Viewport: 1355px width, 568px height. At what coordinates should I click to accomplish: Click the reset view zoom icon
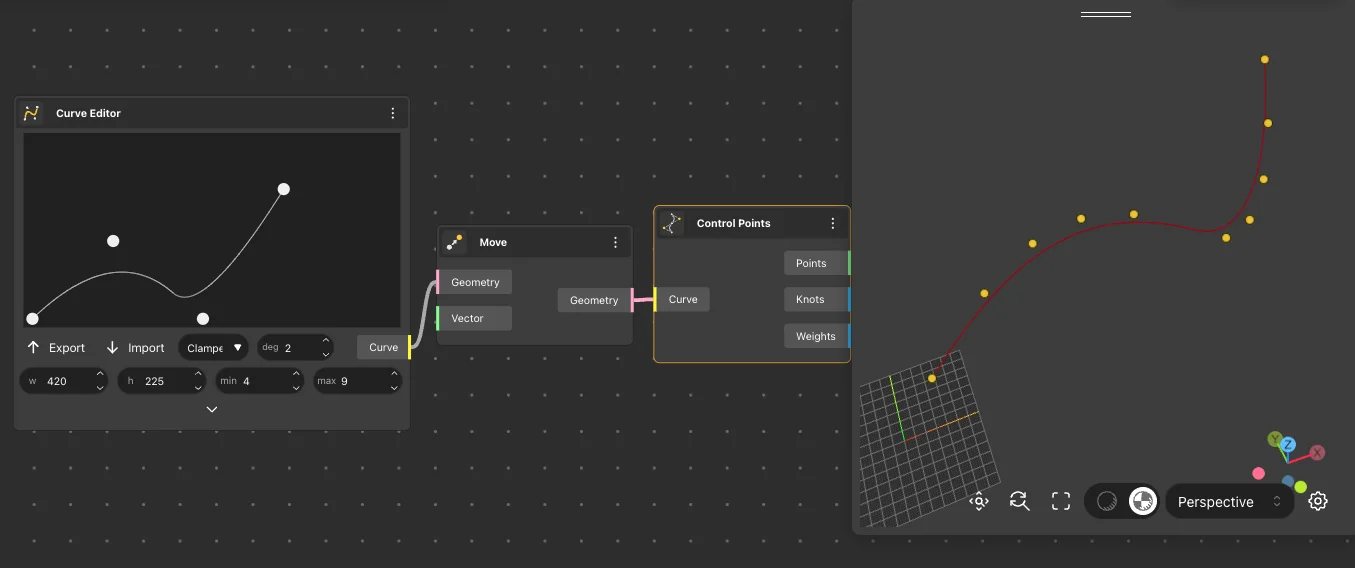point(1019,501)
